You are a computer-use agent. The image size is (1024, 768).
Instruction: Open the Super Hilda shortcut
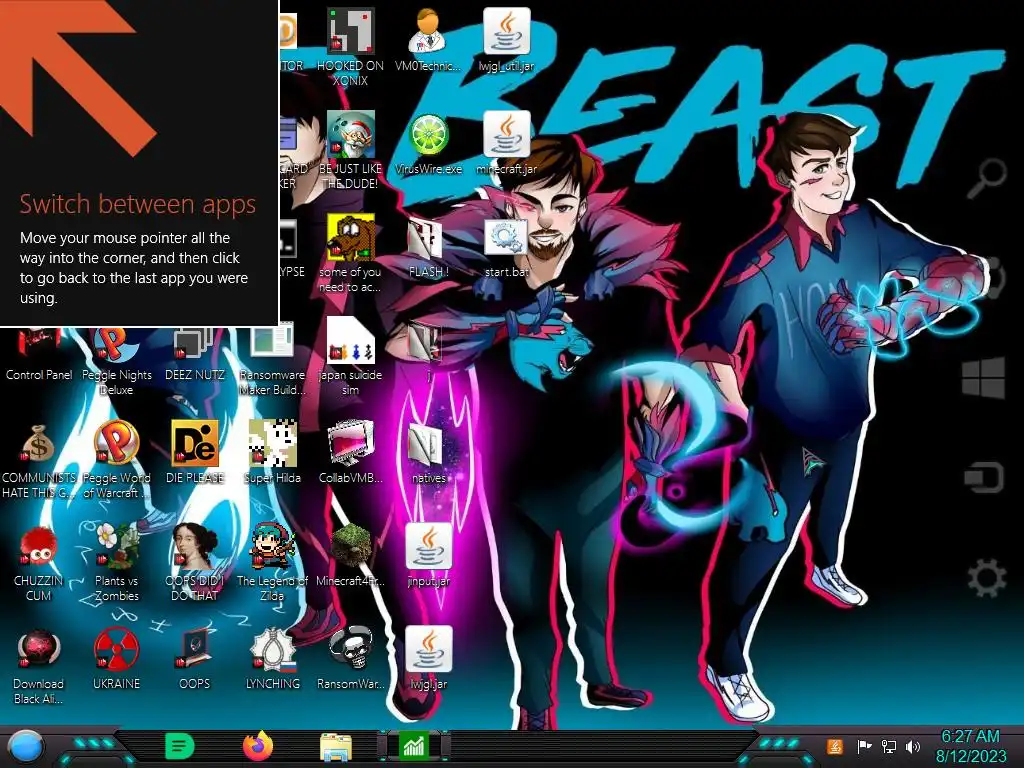tap(272, 444)
